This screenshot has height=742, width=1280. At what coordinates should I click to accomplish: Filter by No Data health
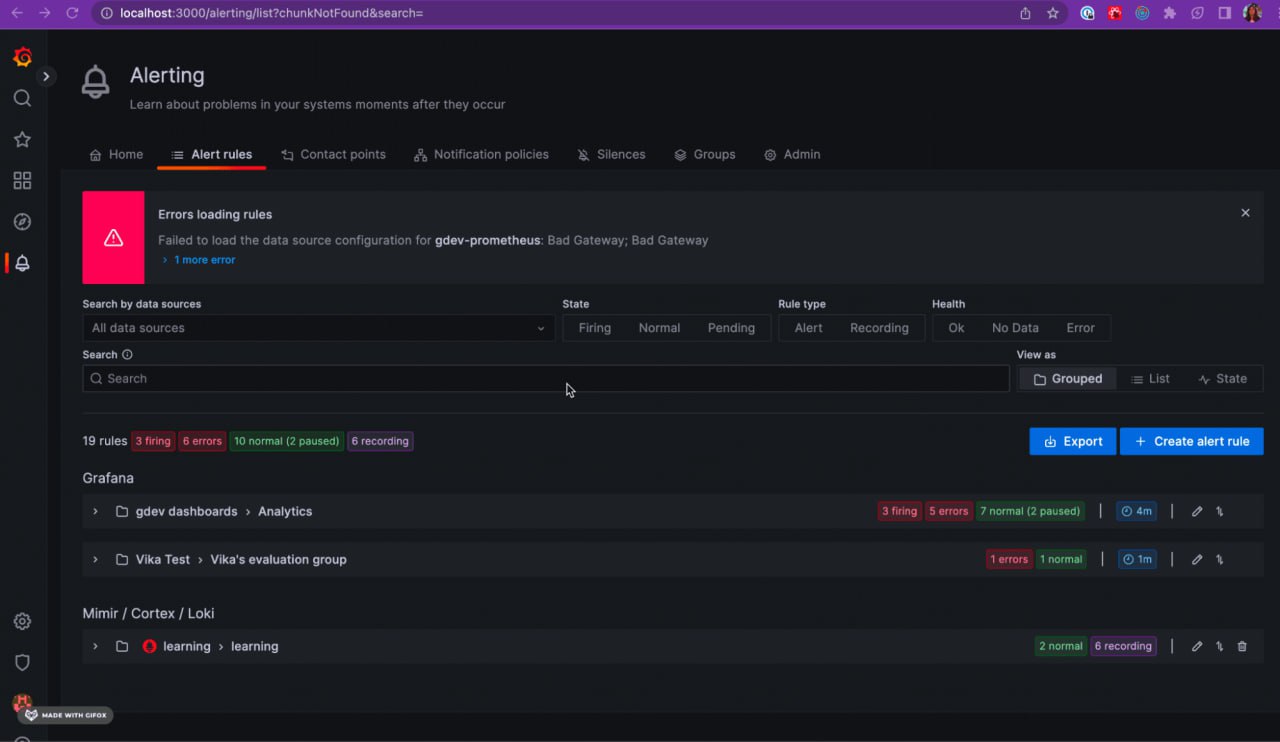[x=1015, y=328]
